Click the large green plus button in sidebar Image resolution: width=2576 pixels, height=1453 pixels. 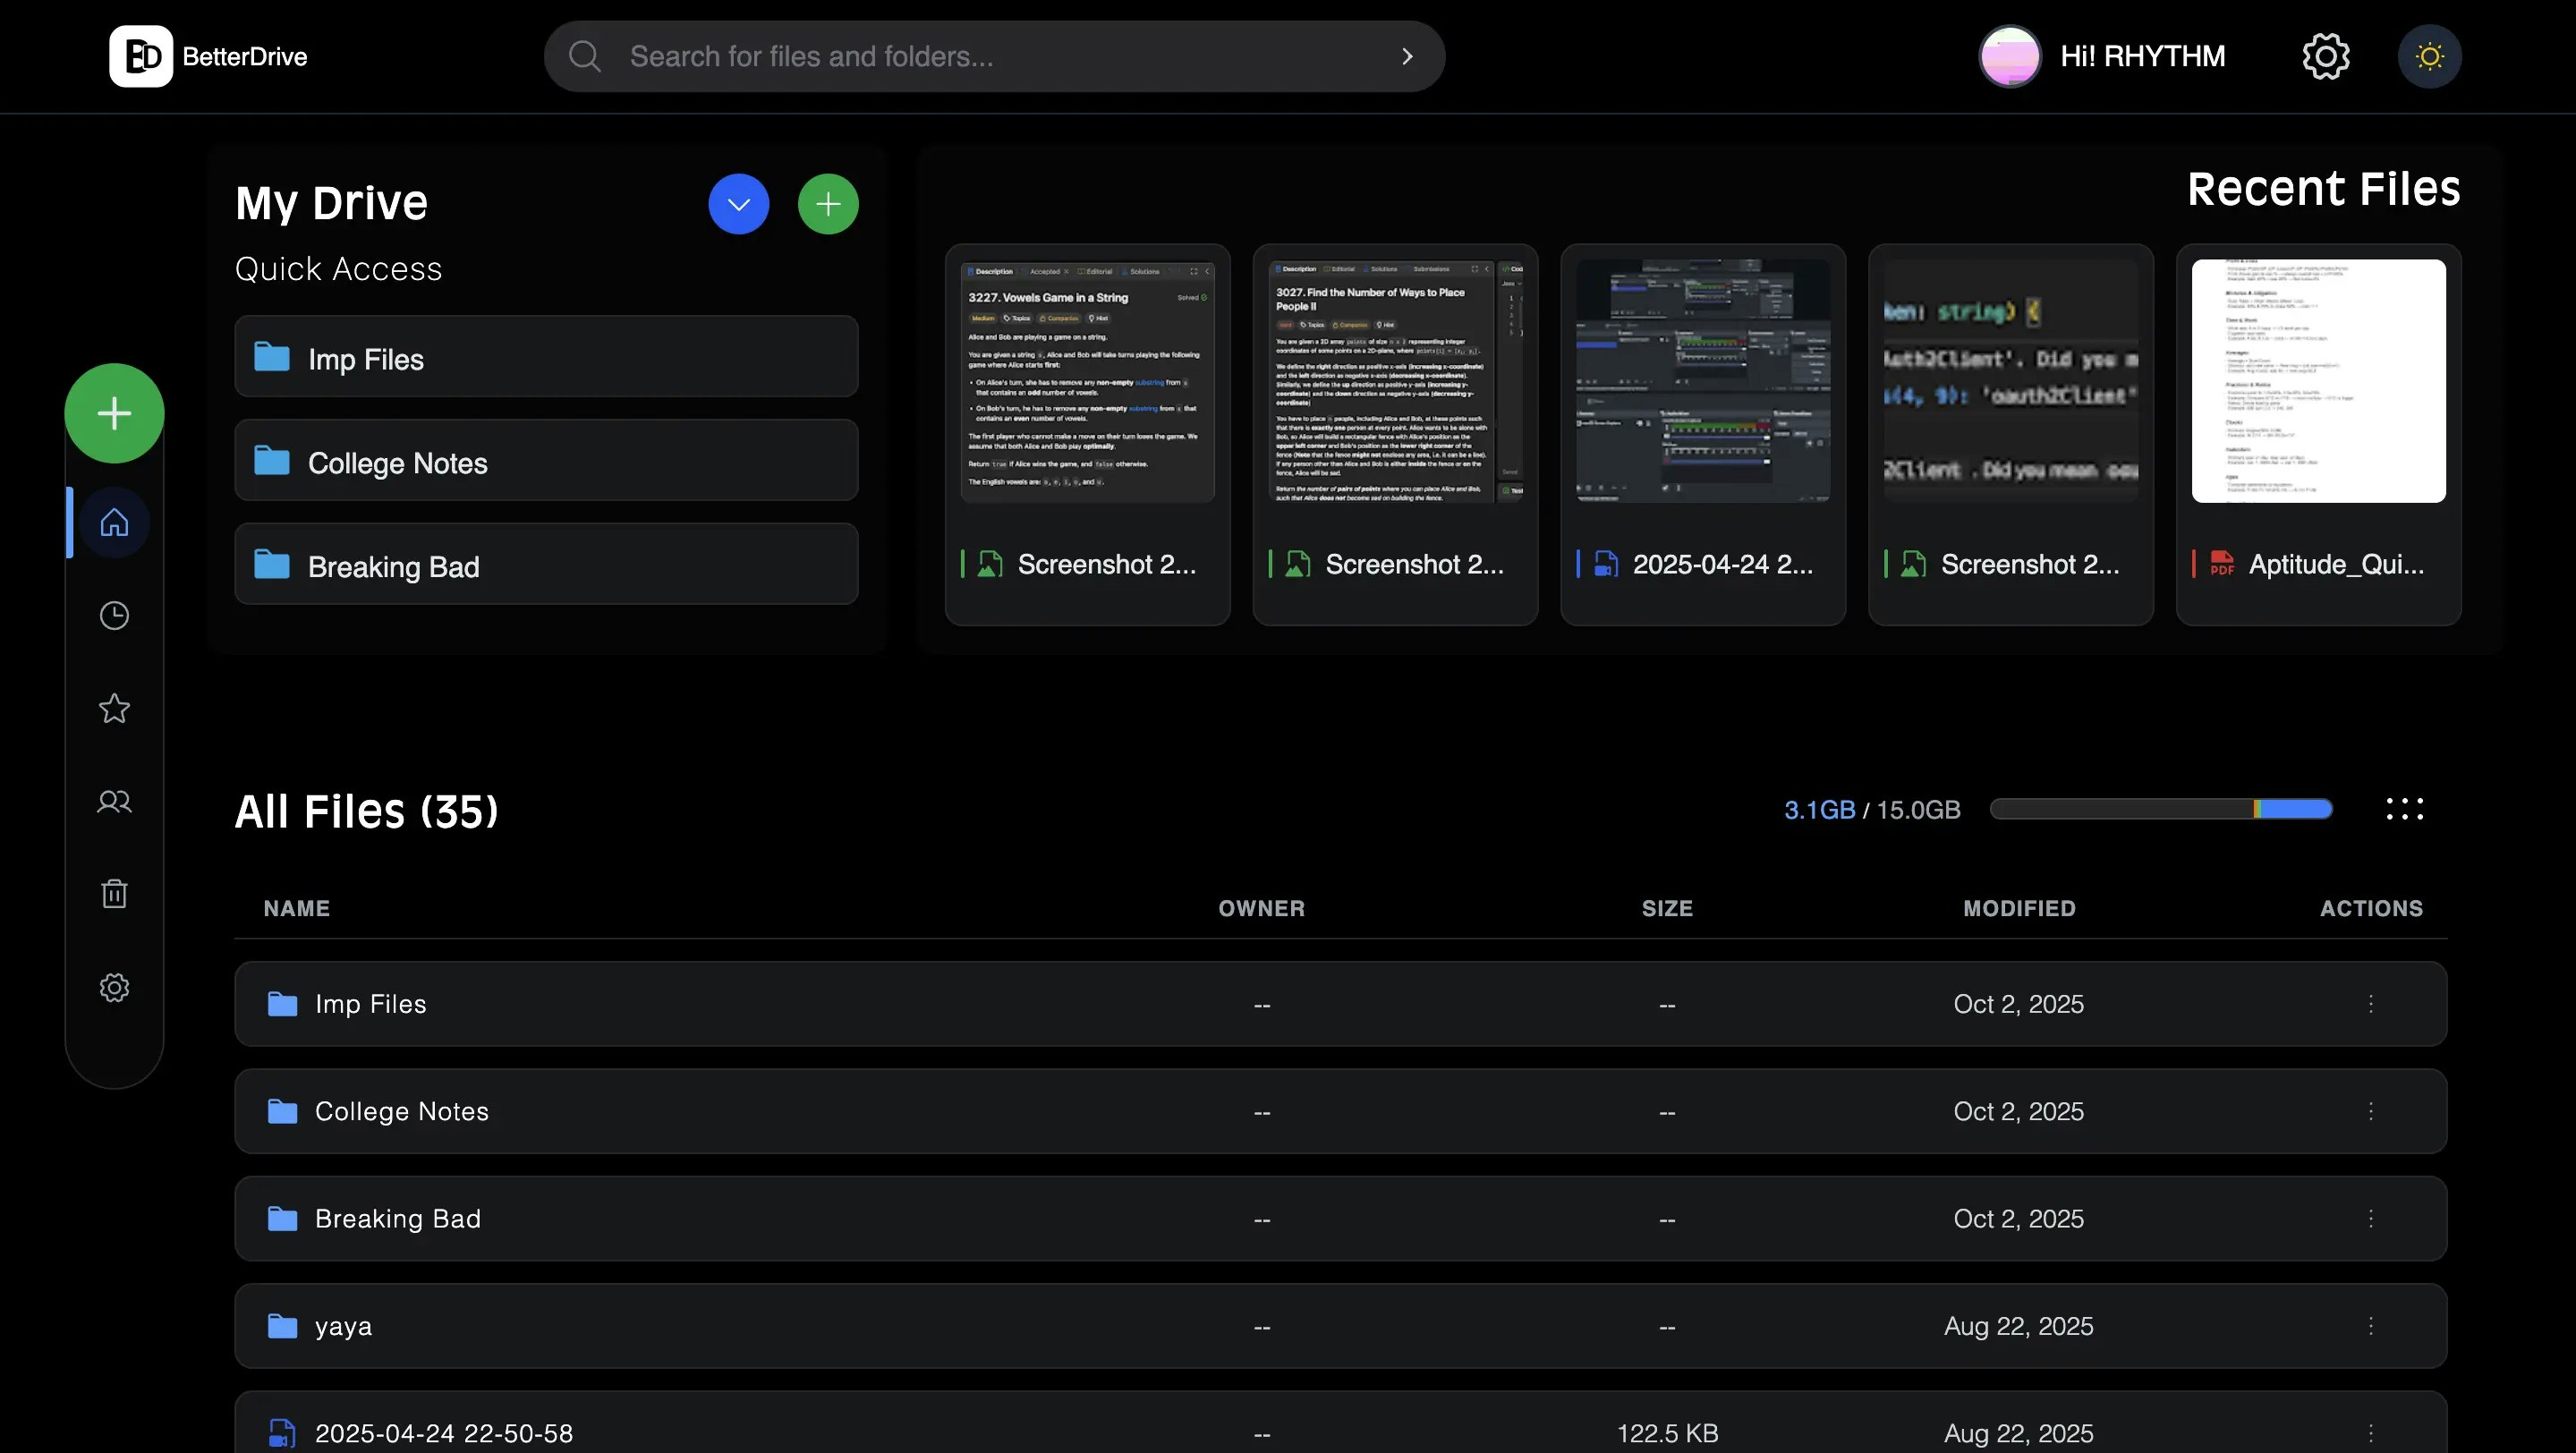pos(114,413)
